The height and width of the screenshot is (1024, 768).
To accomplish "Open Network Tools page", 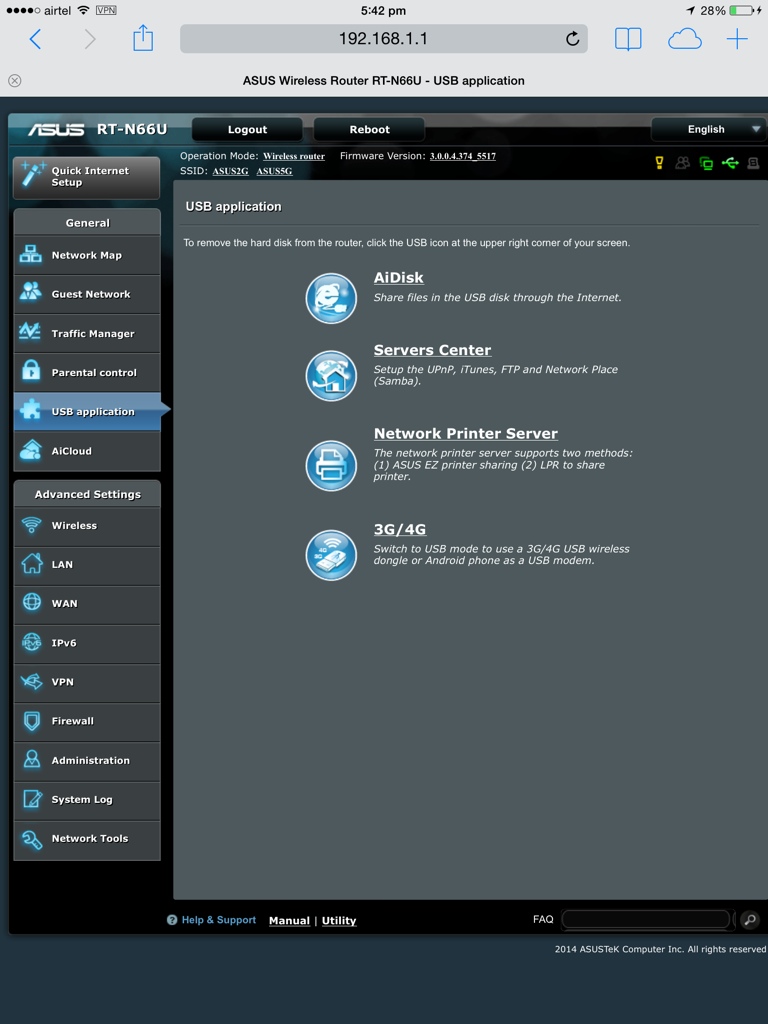I will pyautogui.click(x=87, y=839).
